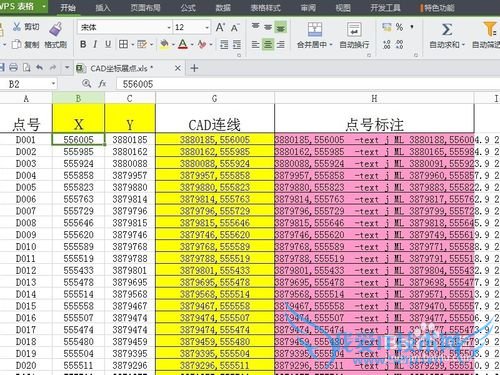Click the print icon in quick access bar
Screen dimensions: 500x375
click(x=13, y=68)
